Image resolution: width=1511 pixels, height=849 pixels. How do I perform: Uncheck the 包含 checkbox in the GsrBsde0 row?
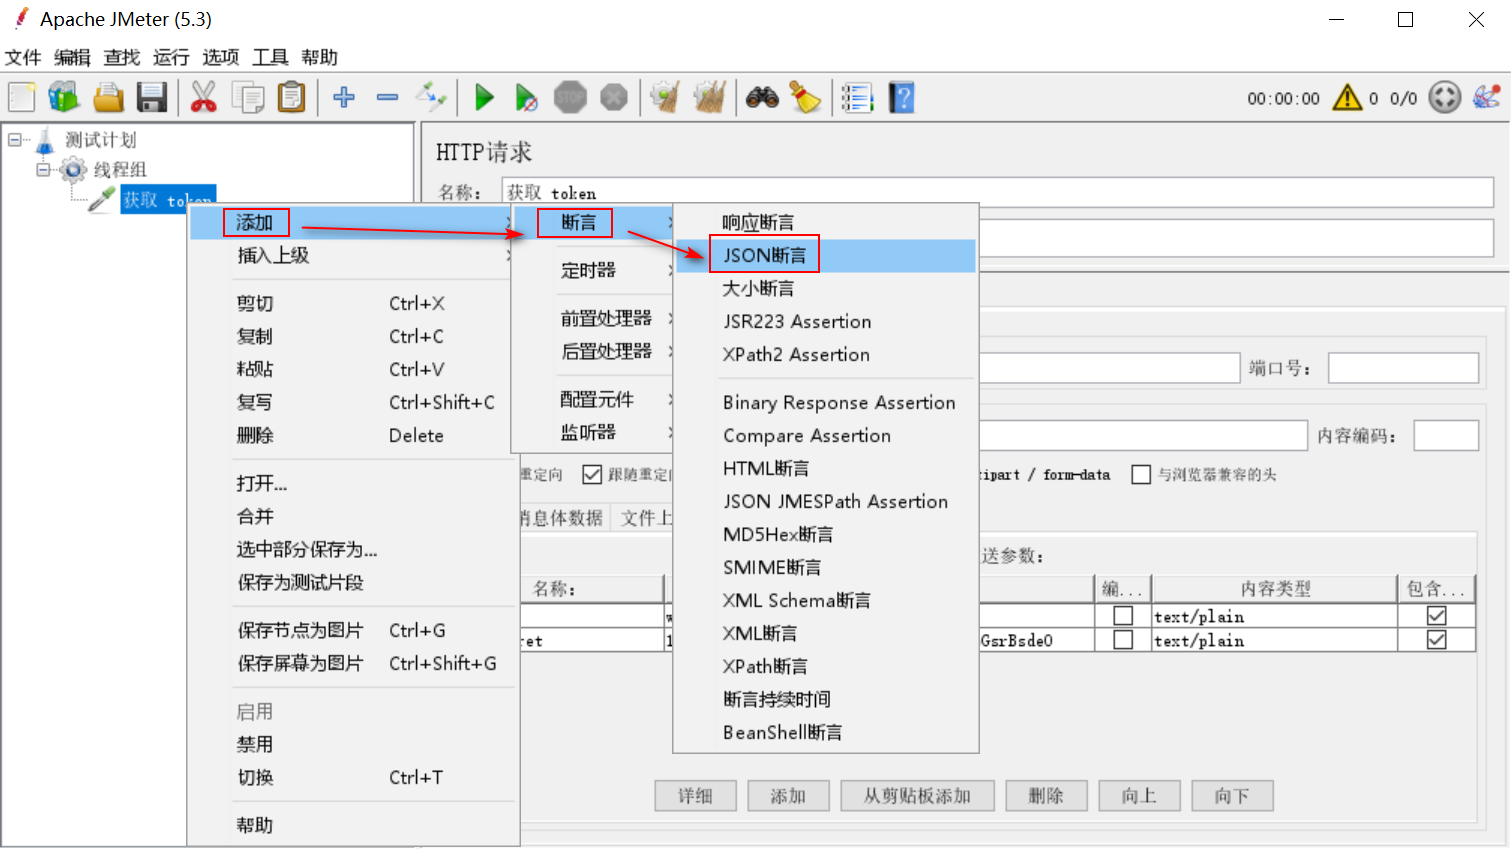[1437, 639]
